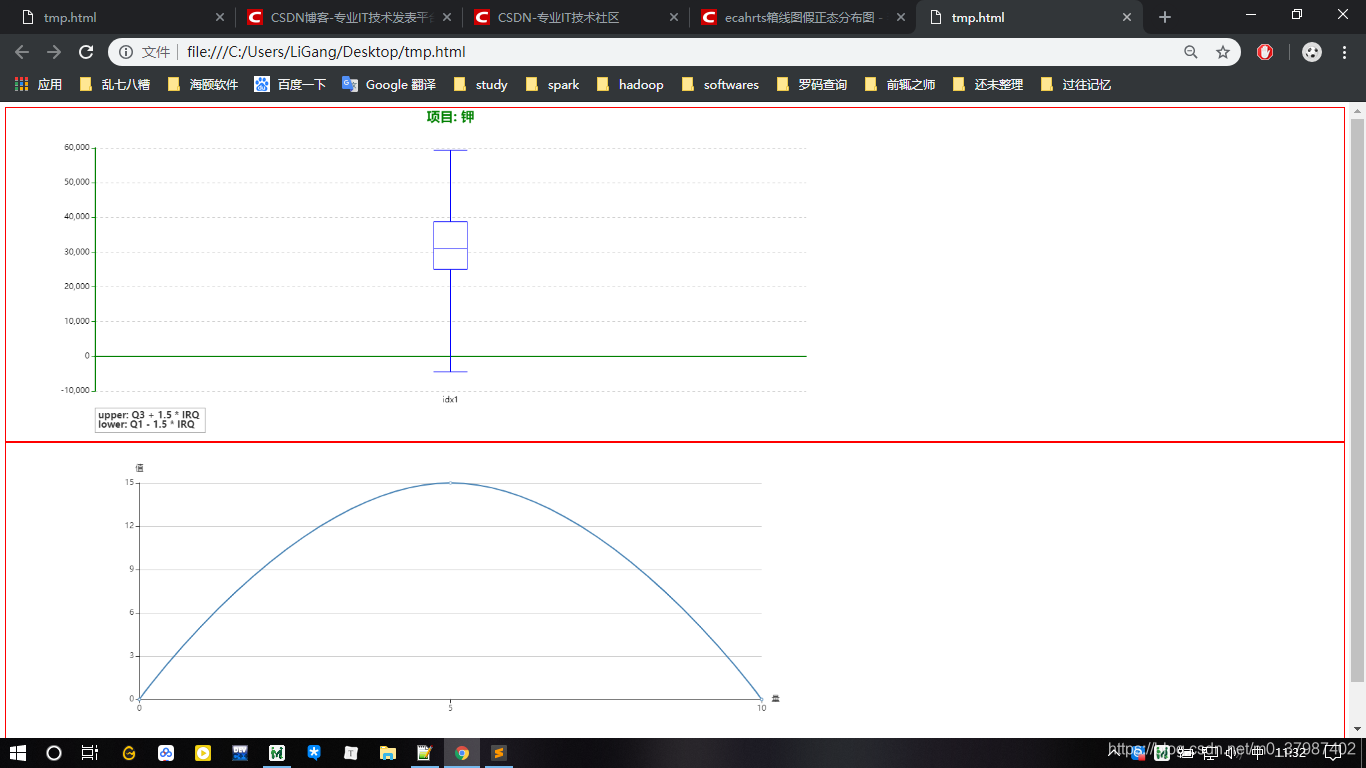Click the peak point of the curve
1366x768 pixels.
pyautogui.click(x=450, y=483)
